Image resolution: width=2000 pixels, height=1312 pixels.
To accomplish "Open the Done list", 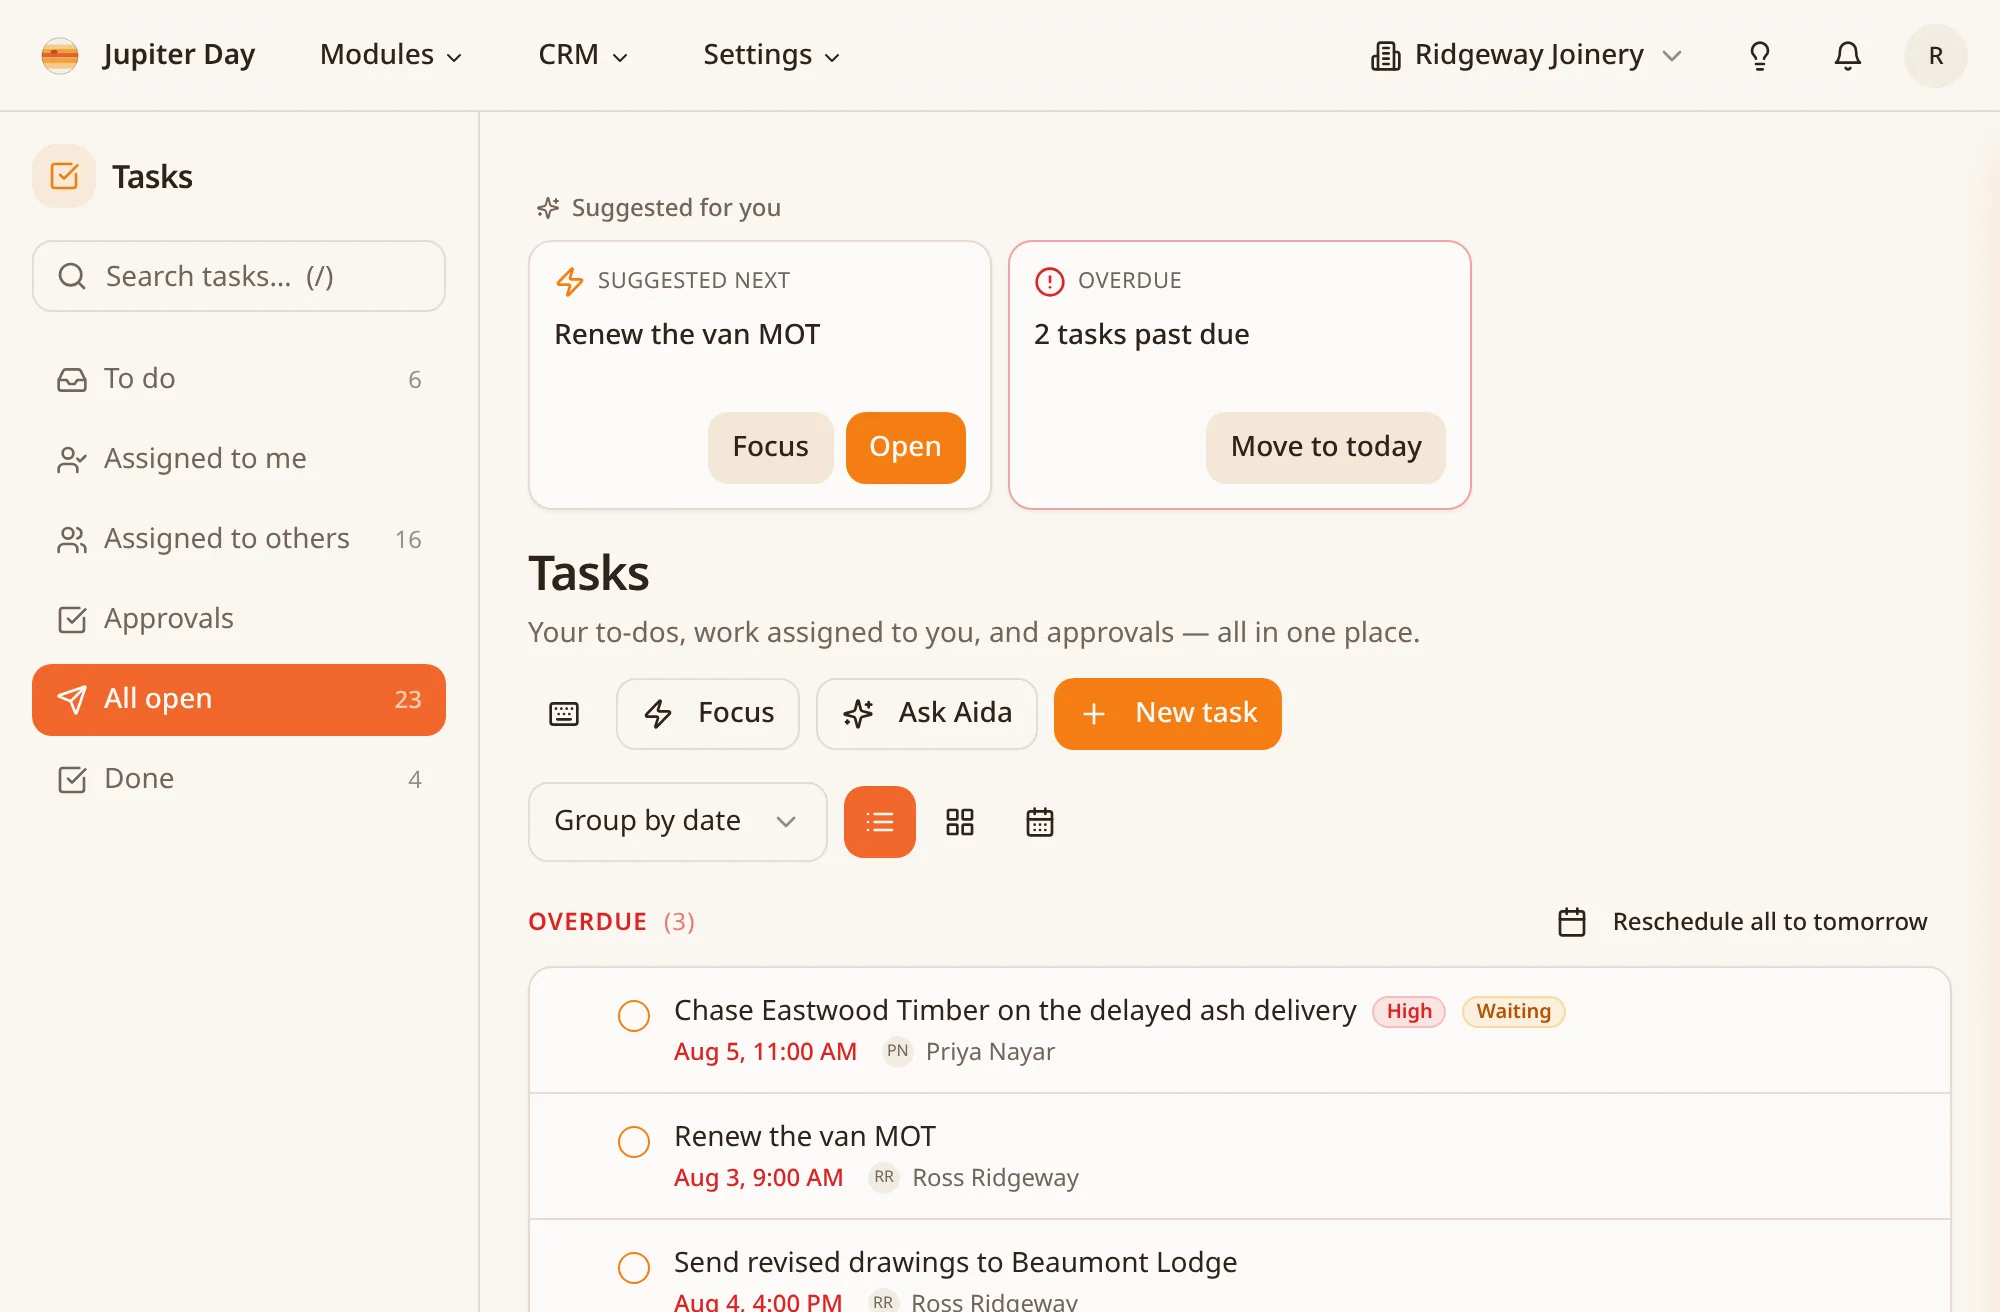I will [x=239, y=779].
